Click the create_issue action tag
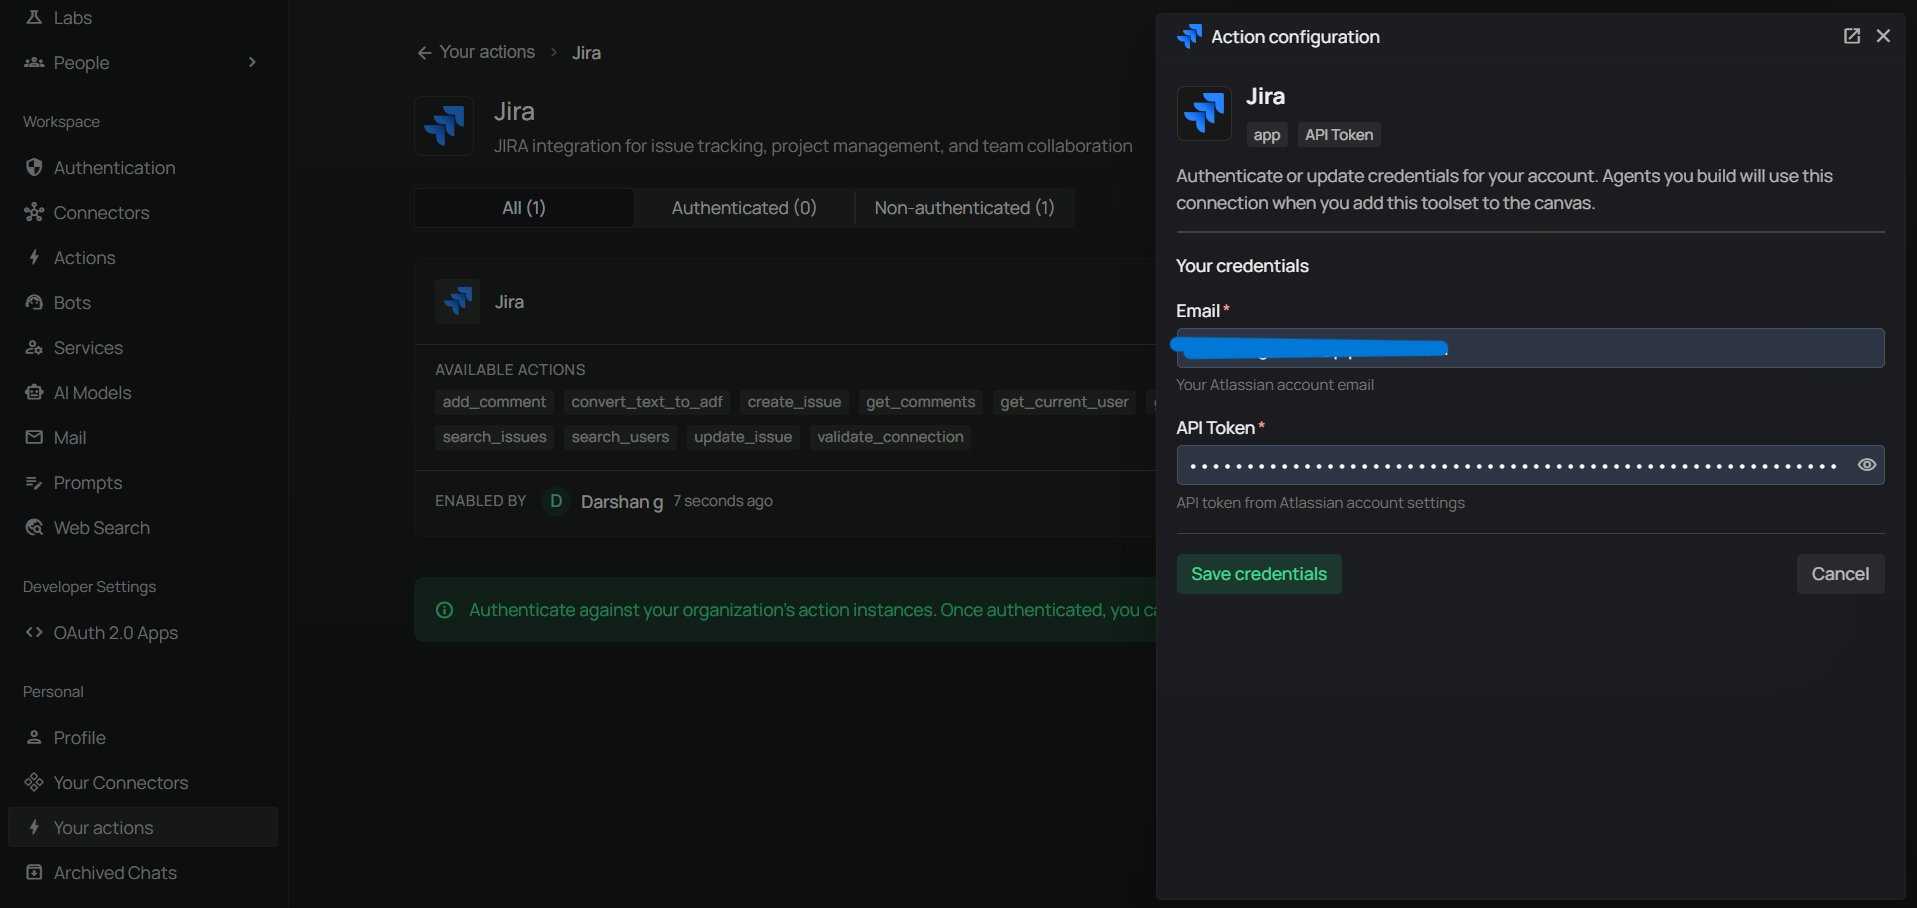 [794, 402]
